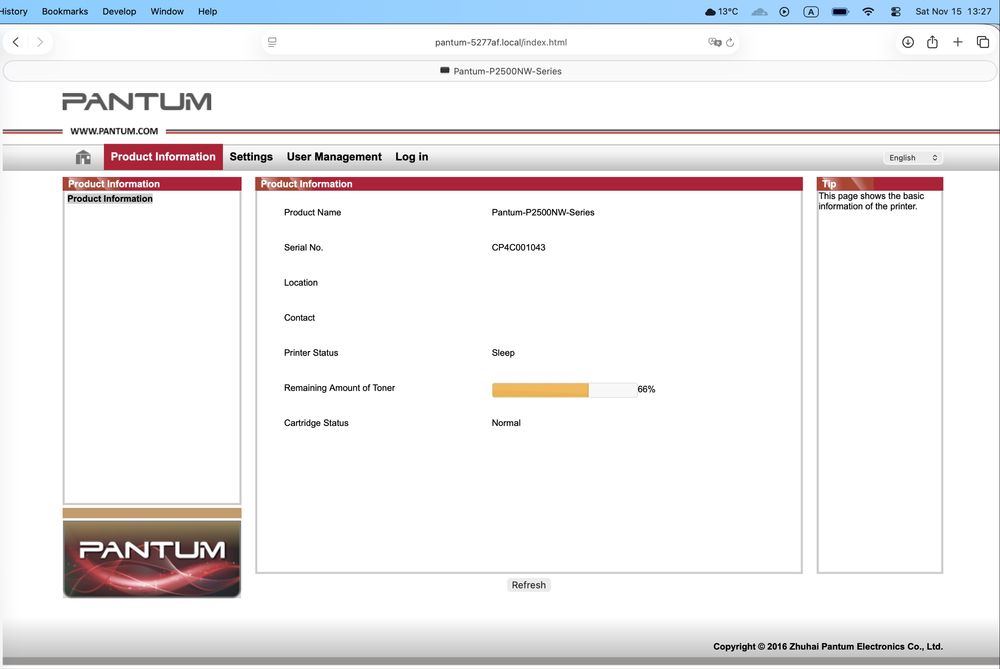This screenshot has height=669, width=1000.
Task: Open the Share icon in Safari toolbar
Action: pyautogui.click(x=932, y=42)
